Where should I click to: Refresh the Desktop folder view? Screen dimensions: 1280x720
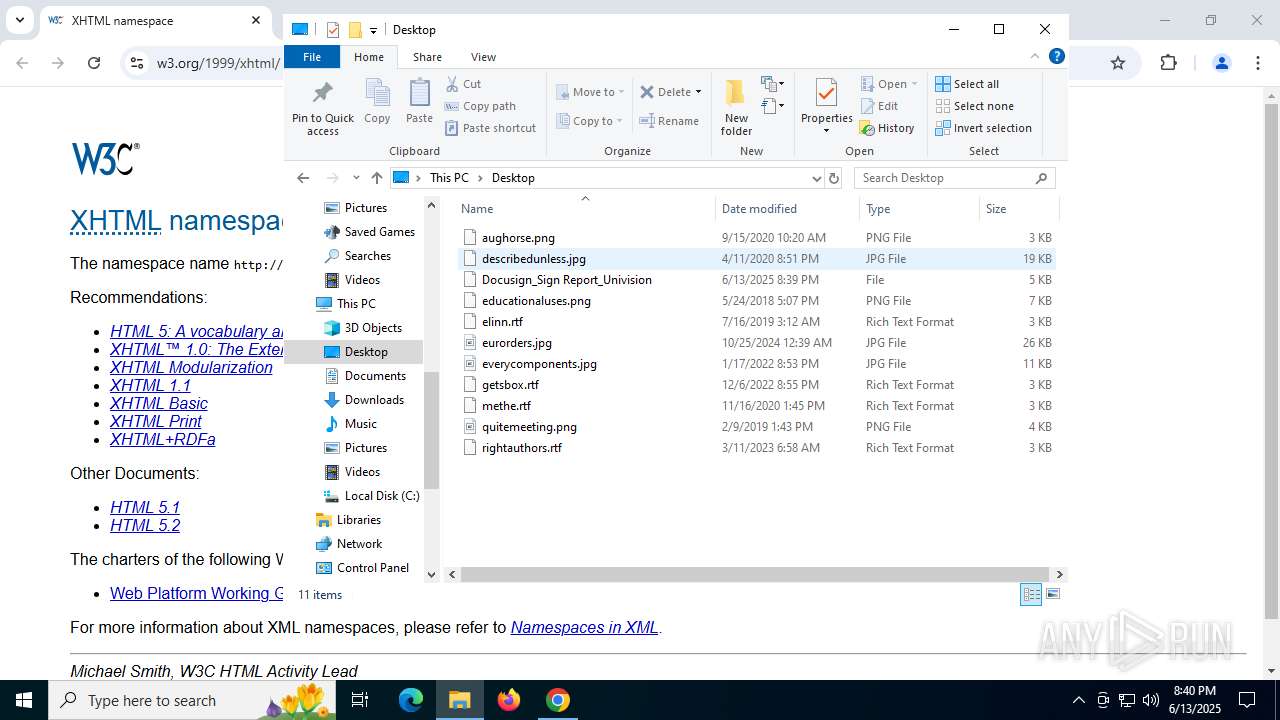[834, 178]
